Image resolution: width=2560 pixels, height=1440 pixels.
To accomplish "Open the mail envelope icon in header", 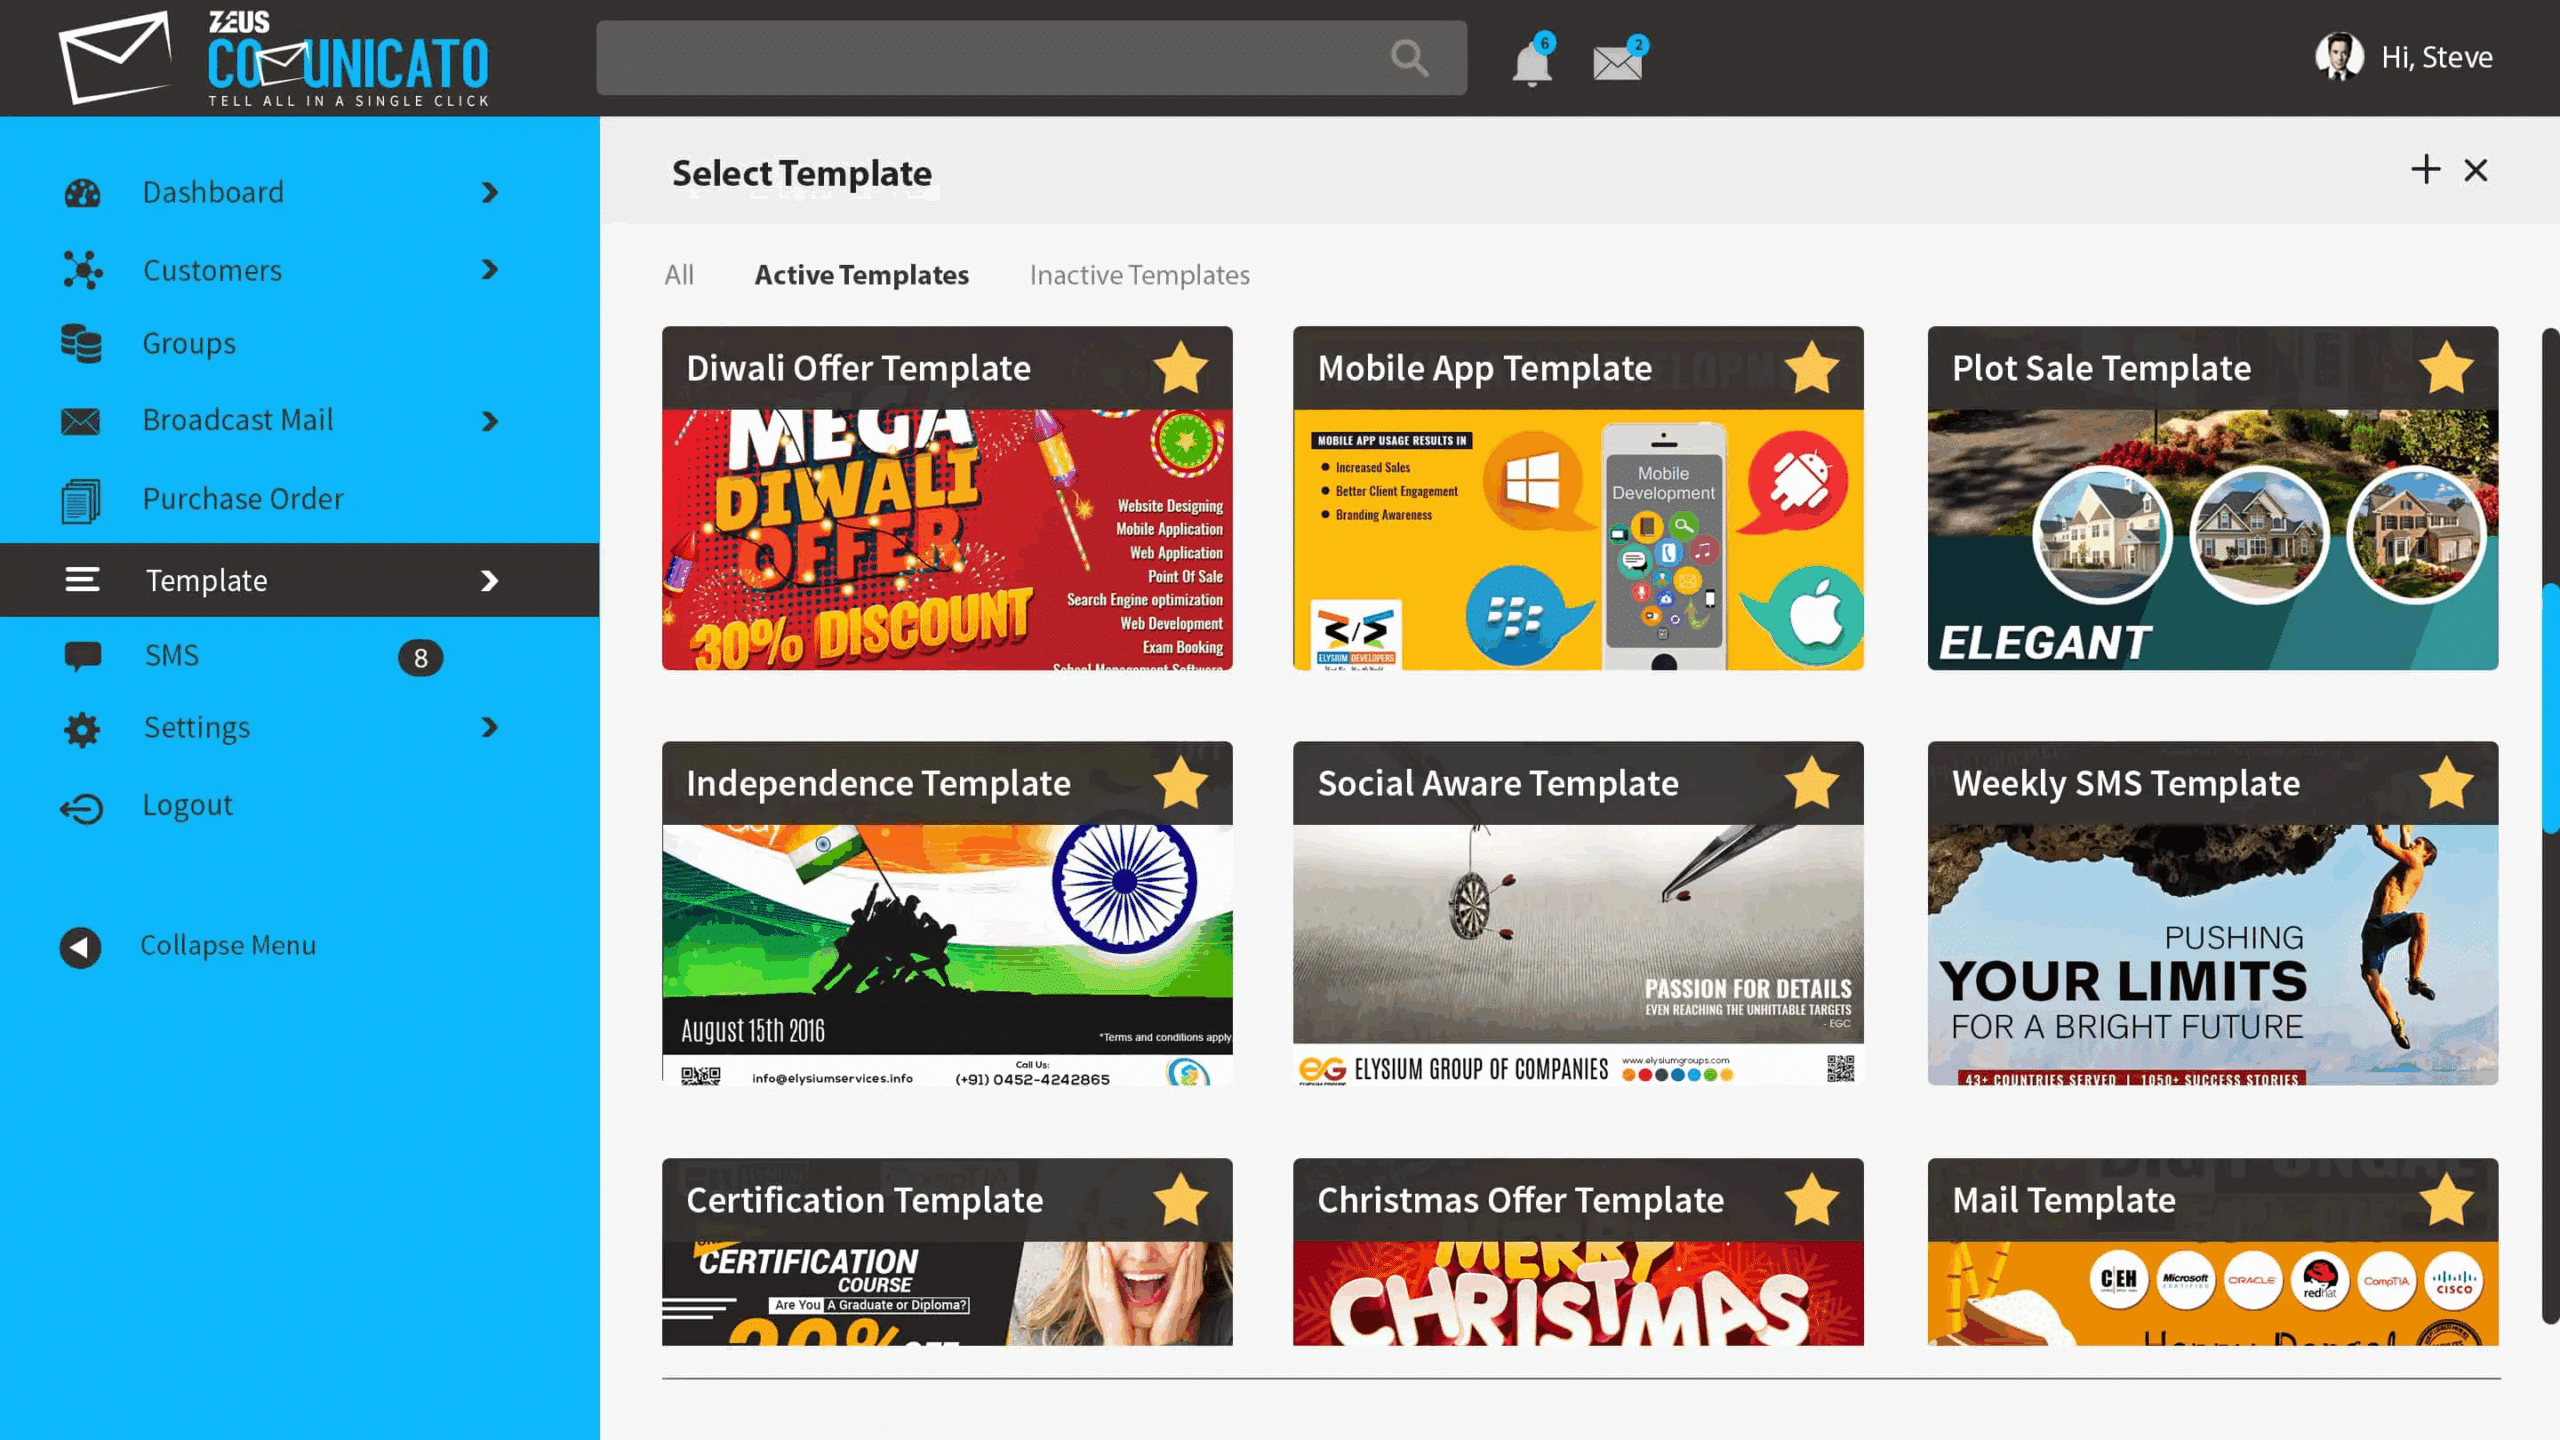I will (x=1617, y=63).
